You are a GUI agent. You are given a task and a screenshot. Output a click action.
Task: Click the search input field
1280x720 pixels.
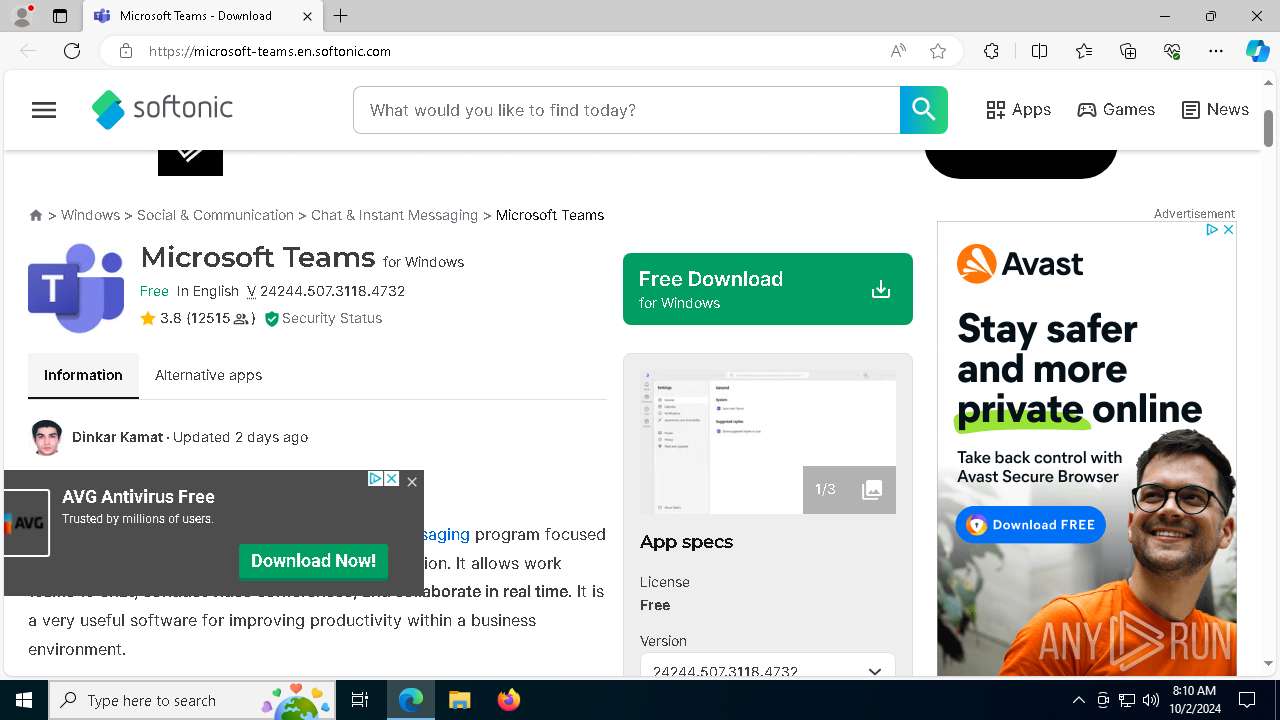coord(626,110)
